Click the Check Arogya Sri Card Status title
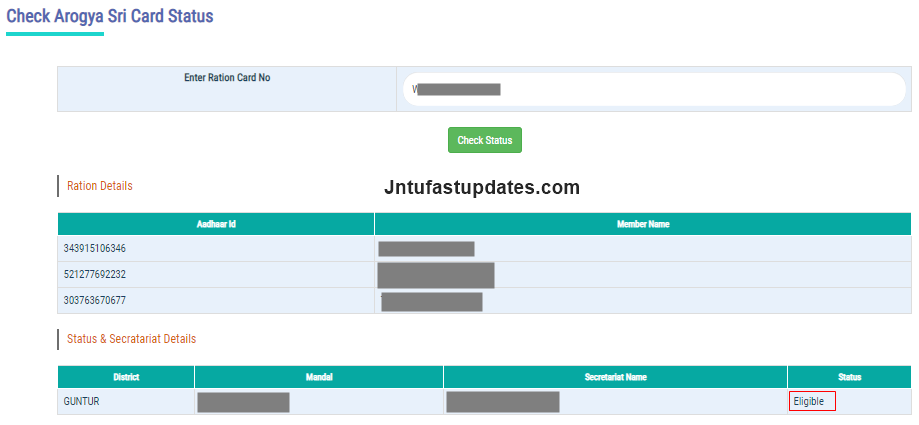Screen dimensions: 919x425 click(x=110, y=16)
